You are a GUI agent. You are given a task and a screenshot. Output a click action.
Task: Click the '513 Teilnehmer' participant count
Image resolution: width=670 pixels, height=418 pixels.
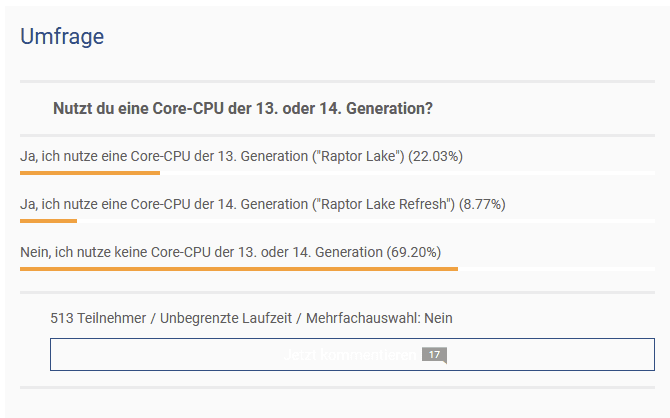click(x=98, y=318)
